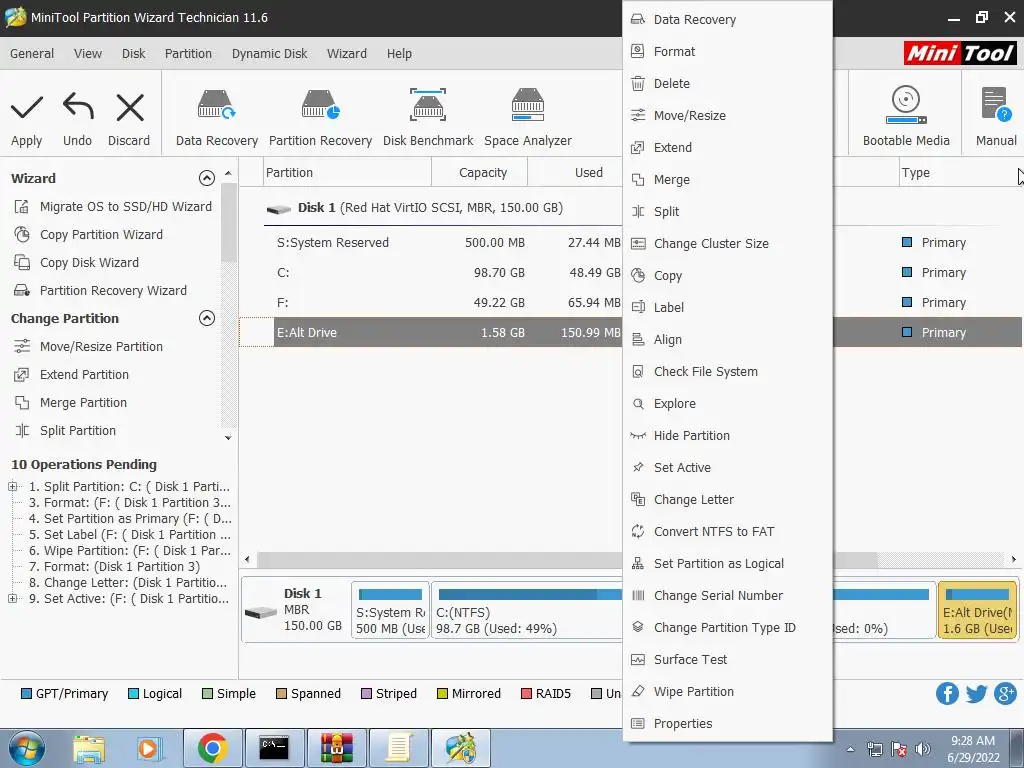Open the Facebook share icon
This screenshot has height=768, width=1024.
(x=947, y=694)
